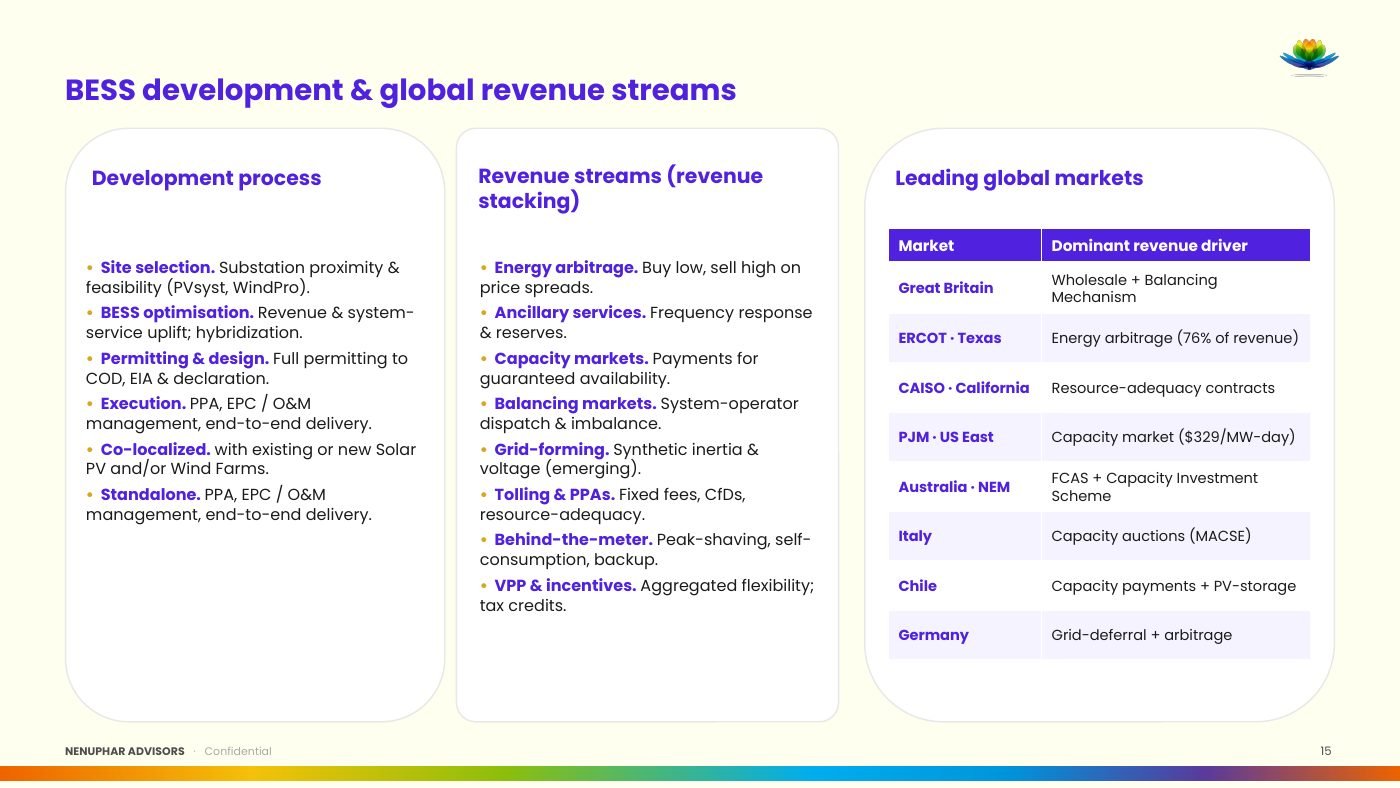Click the text 'COD, EIA & declaration.'
Screen dimensions: 1400x788
click(177, 378)
